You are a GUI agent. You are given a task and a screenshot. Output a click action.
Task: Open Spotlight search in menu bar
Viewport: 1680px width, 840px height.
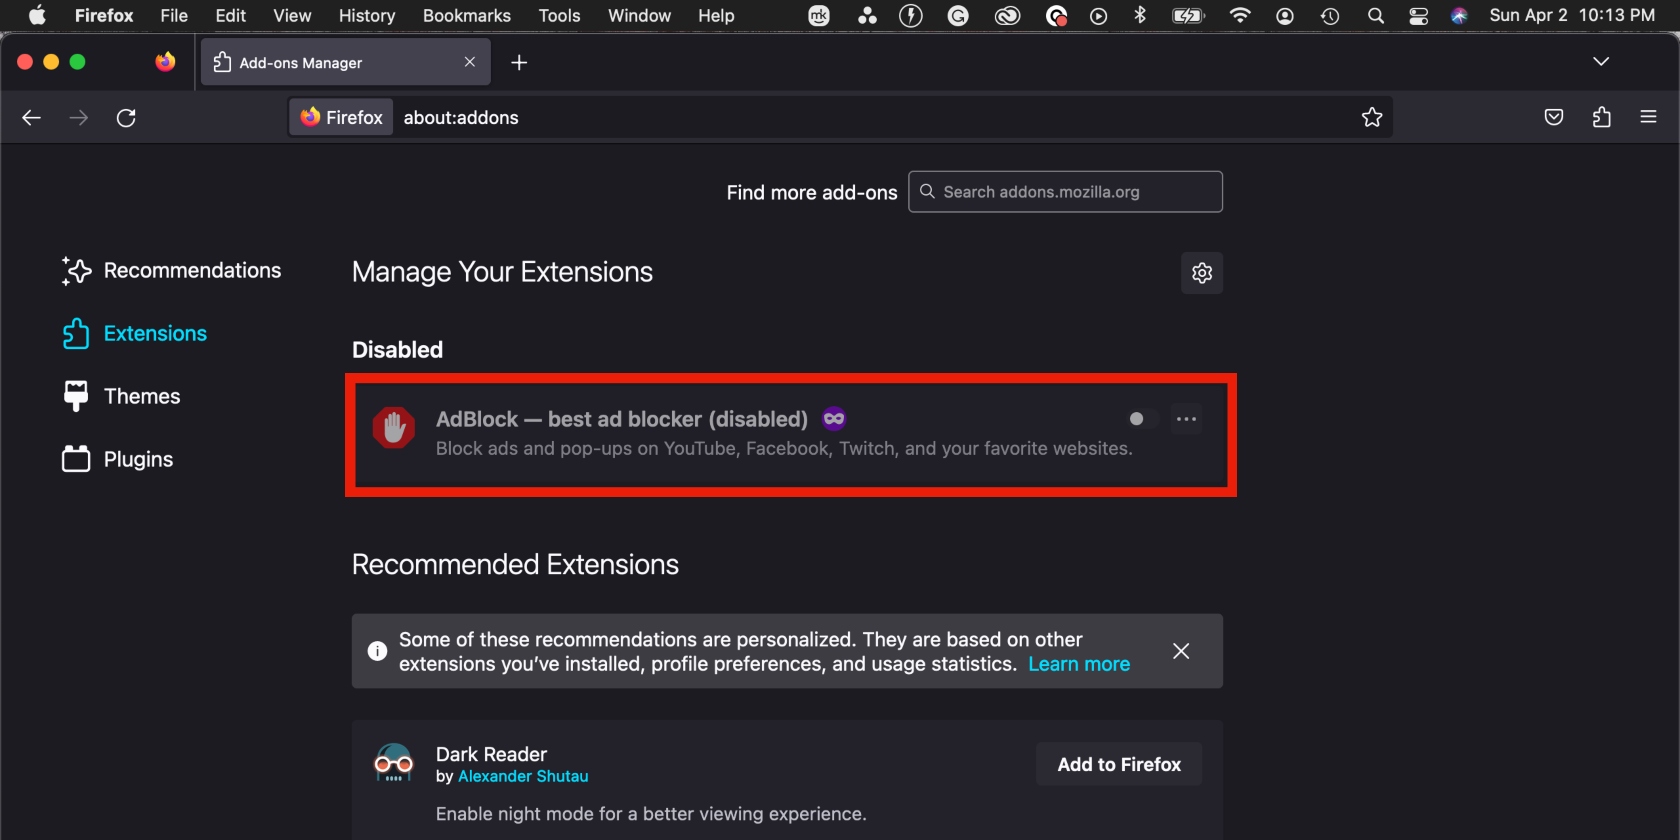[1376, 15]
